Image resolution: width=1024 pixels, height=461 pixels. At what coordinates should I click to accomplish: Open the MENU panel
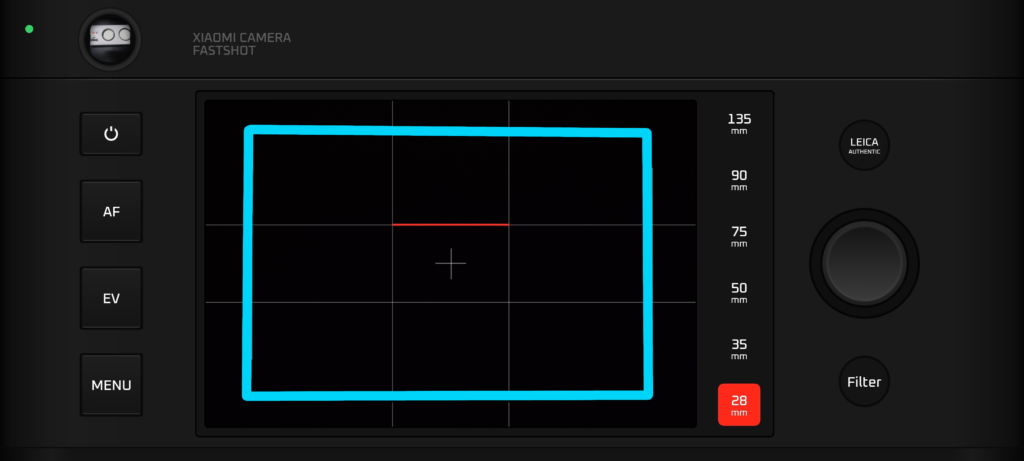[111, 385]
